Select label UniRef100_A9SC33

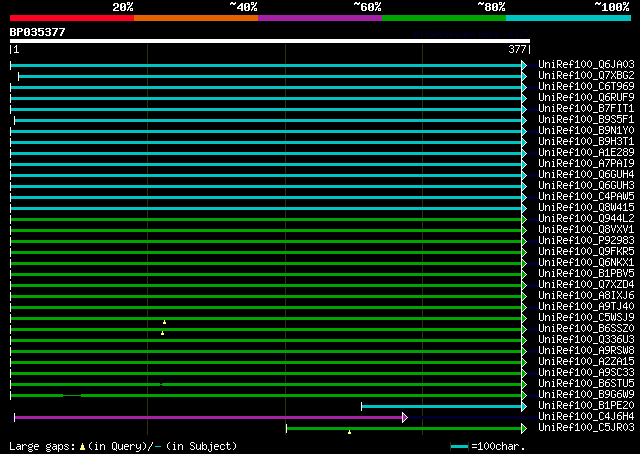click(586, 373)
